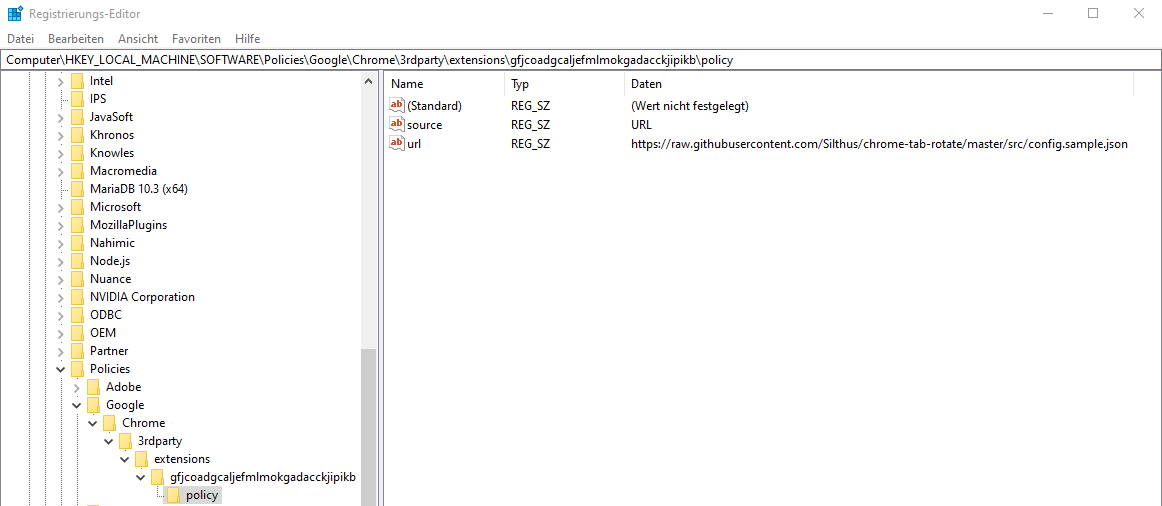
Task: Expand the Macromedia key
Action: click(61, 171)
